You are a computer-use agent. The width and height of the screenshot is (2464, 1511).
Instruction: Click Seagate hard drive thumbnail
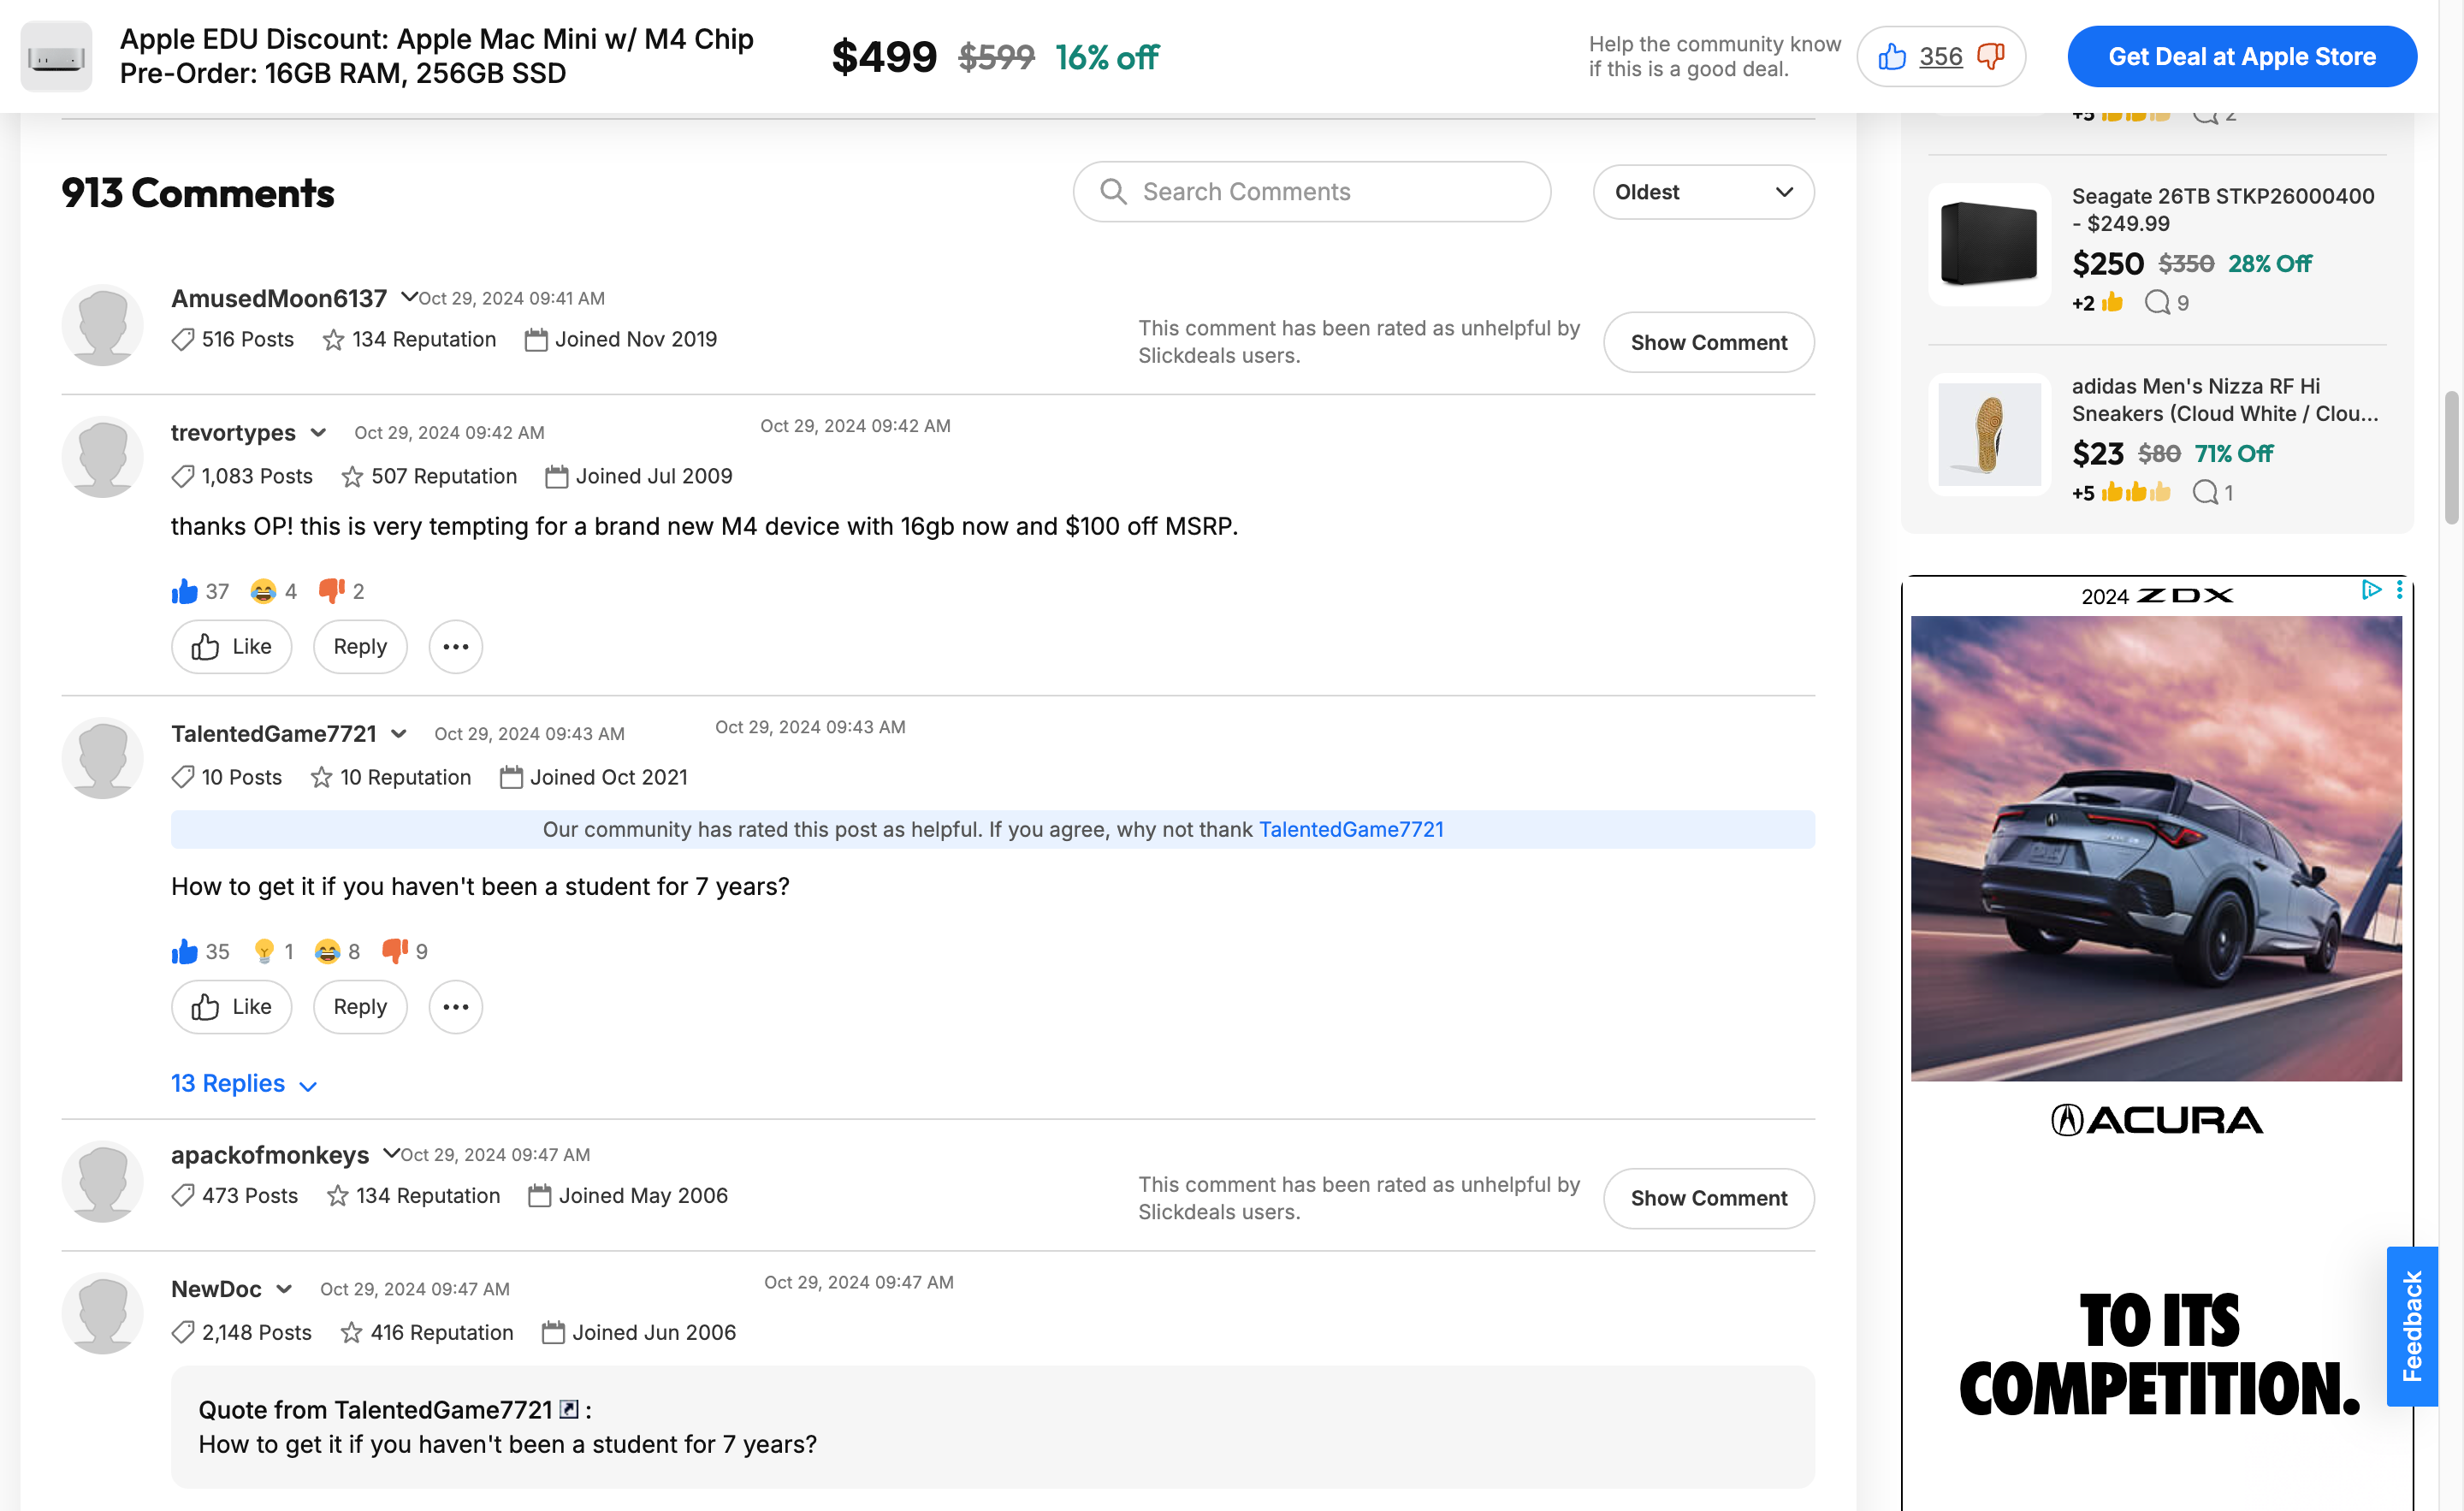[1988, 244]
